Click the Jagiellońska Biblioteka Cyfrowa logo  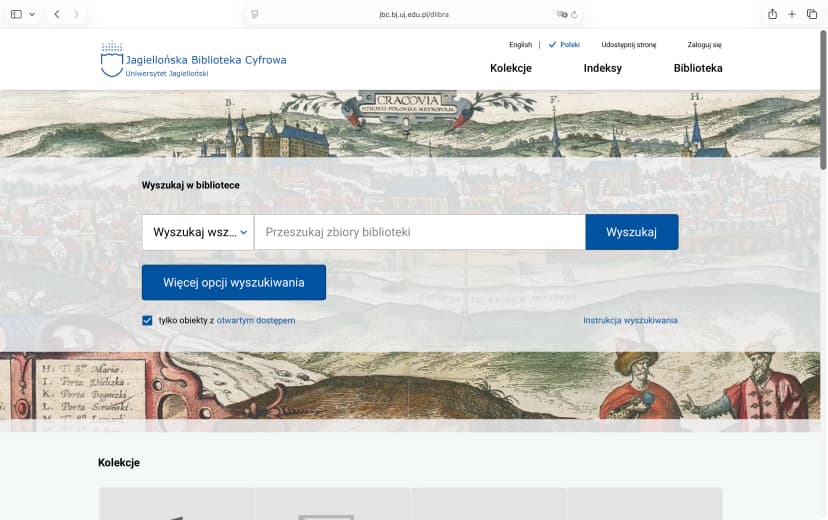point(193,60)
